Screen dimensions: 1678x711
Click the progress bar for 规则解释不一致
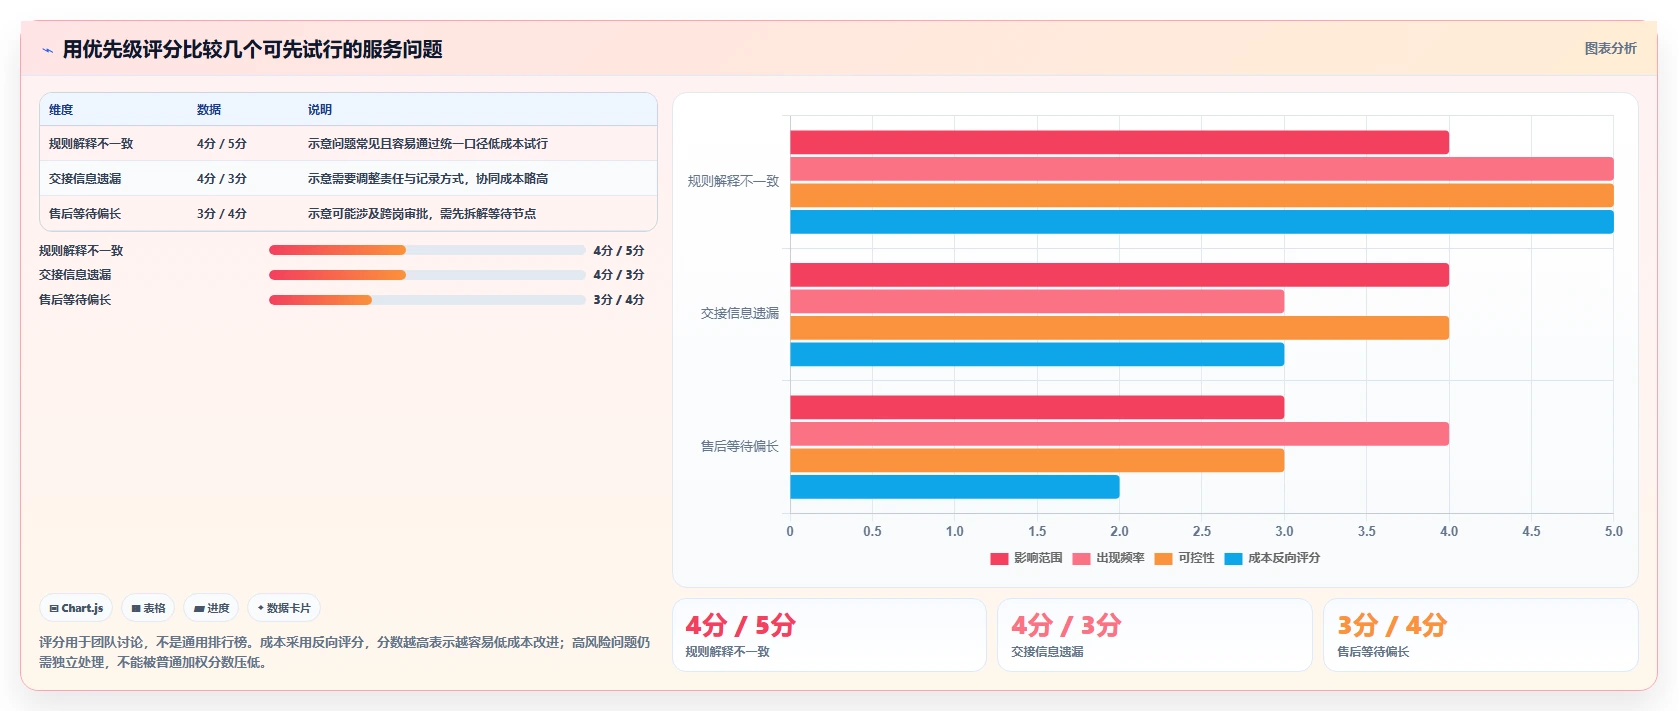[x=427, y=250]
